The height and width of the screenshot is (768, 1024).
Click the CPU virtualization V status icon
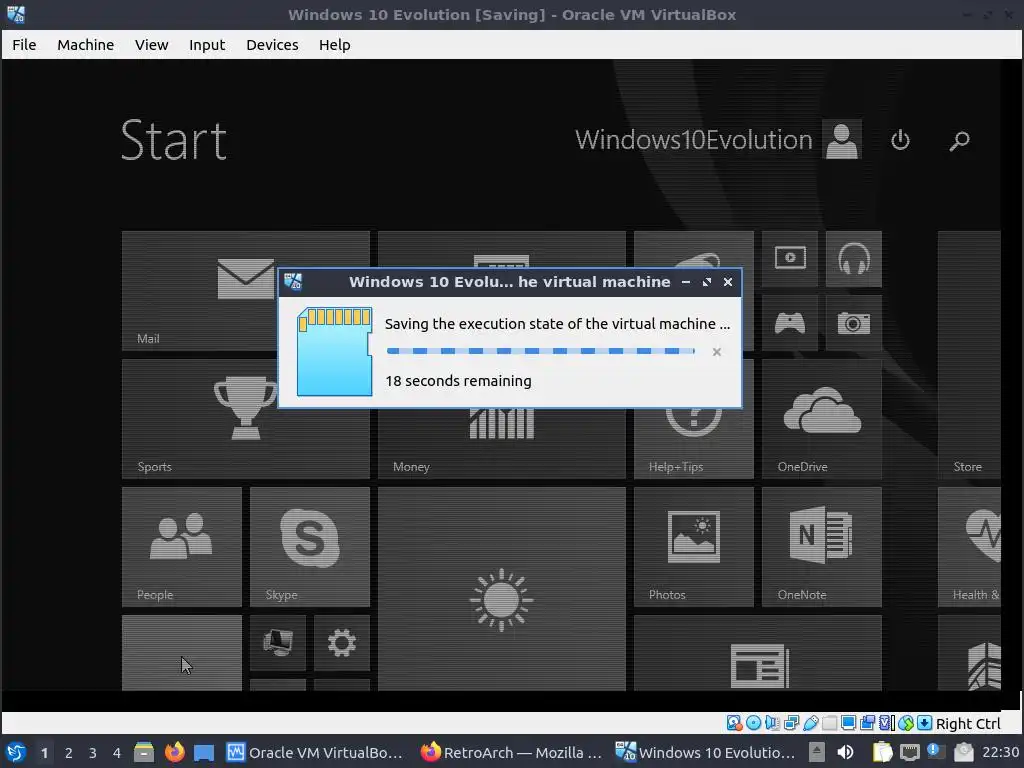coord(886,723)
